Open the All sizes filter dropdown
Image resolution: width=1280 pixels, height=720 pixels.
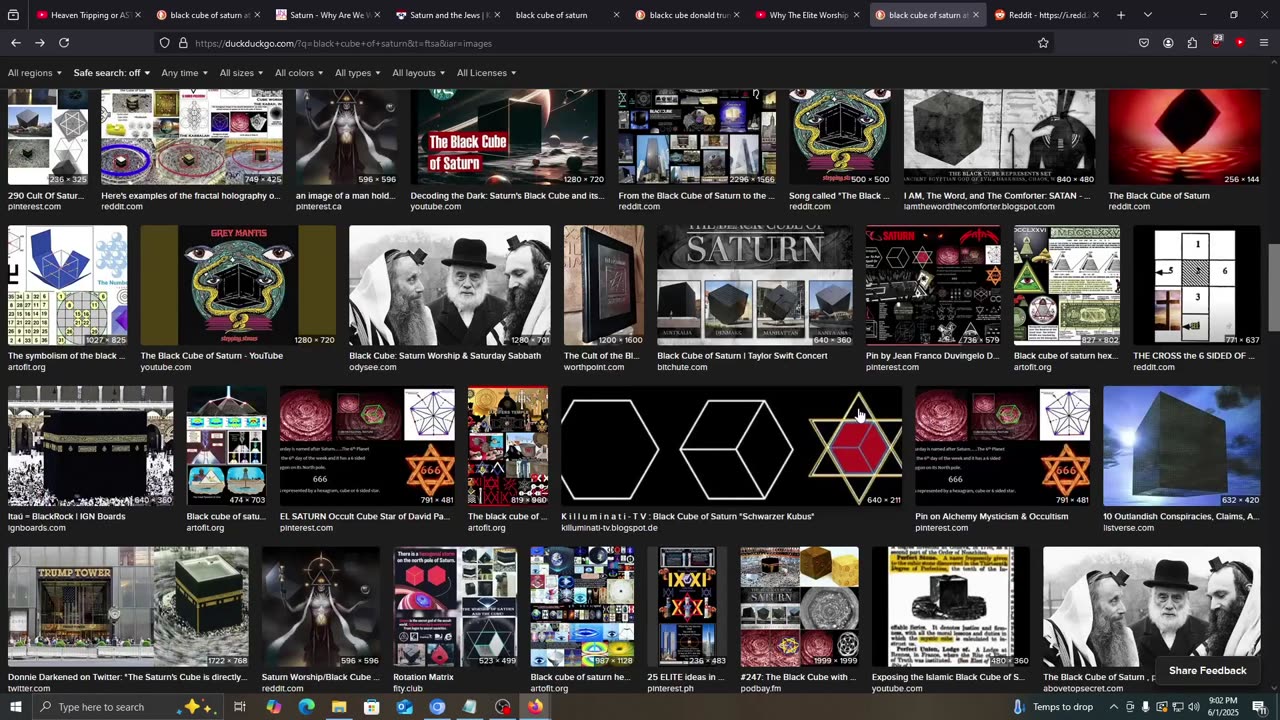(242, 73)
